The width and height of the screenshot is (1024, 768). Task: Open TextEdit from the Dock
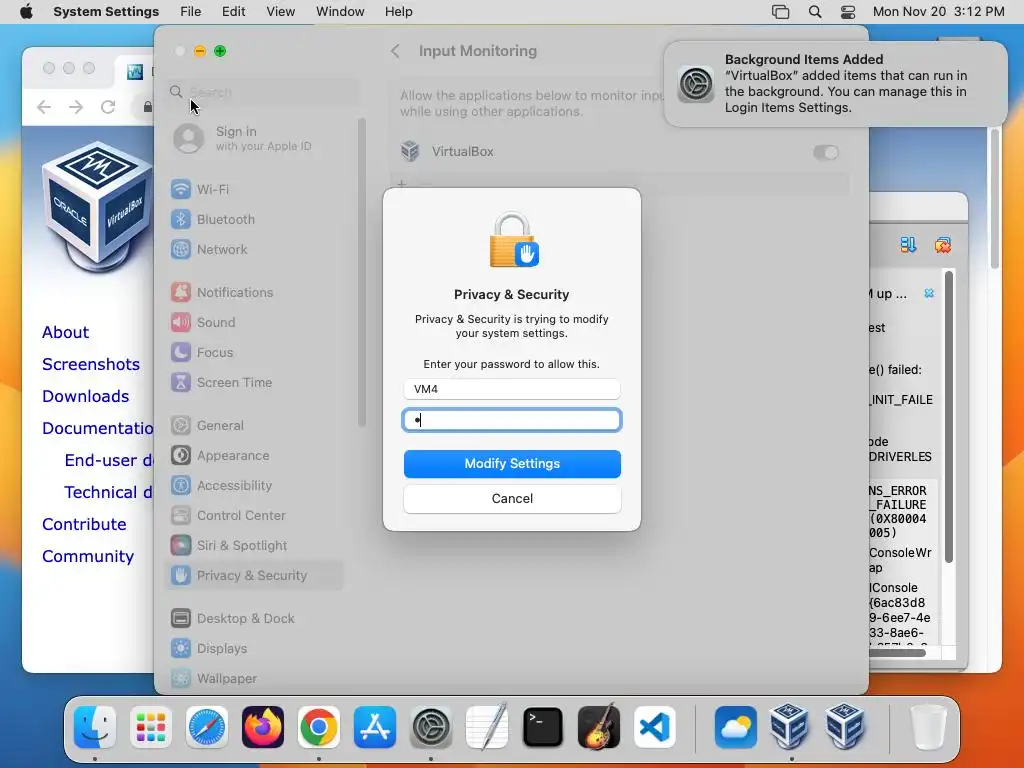click(x=487, y=727)
